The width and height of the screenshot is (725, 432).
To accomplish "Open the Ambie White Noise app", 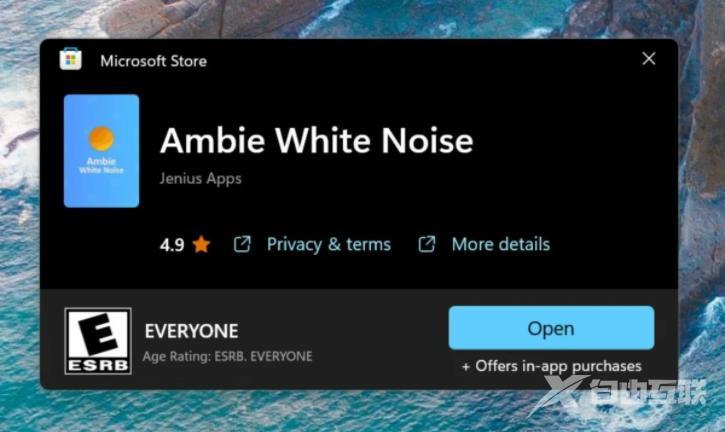I will point(551,328).
